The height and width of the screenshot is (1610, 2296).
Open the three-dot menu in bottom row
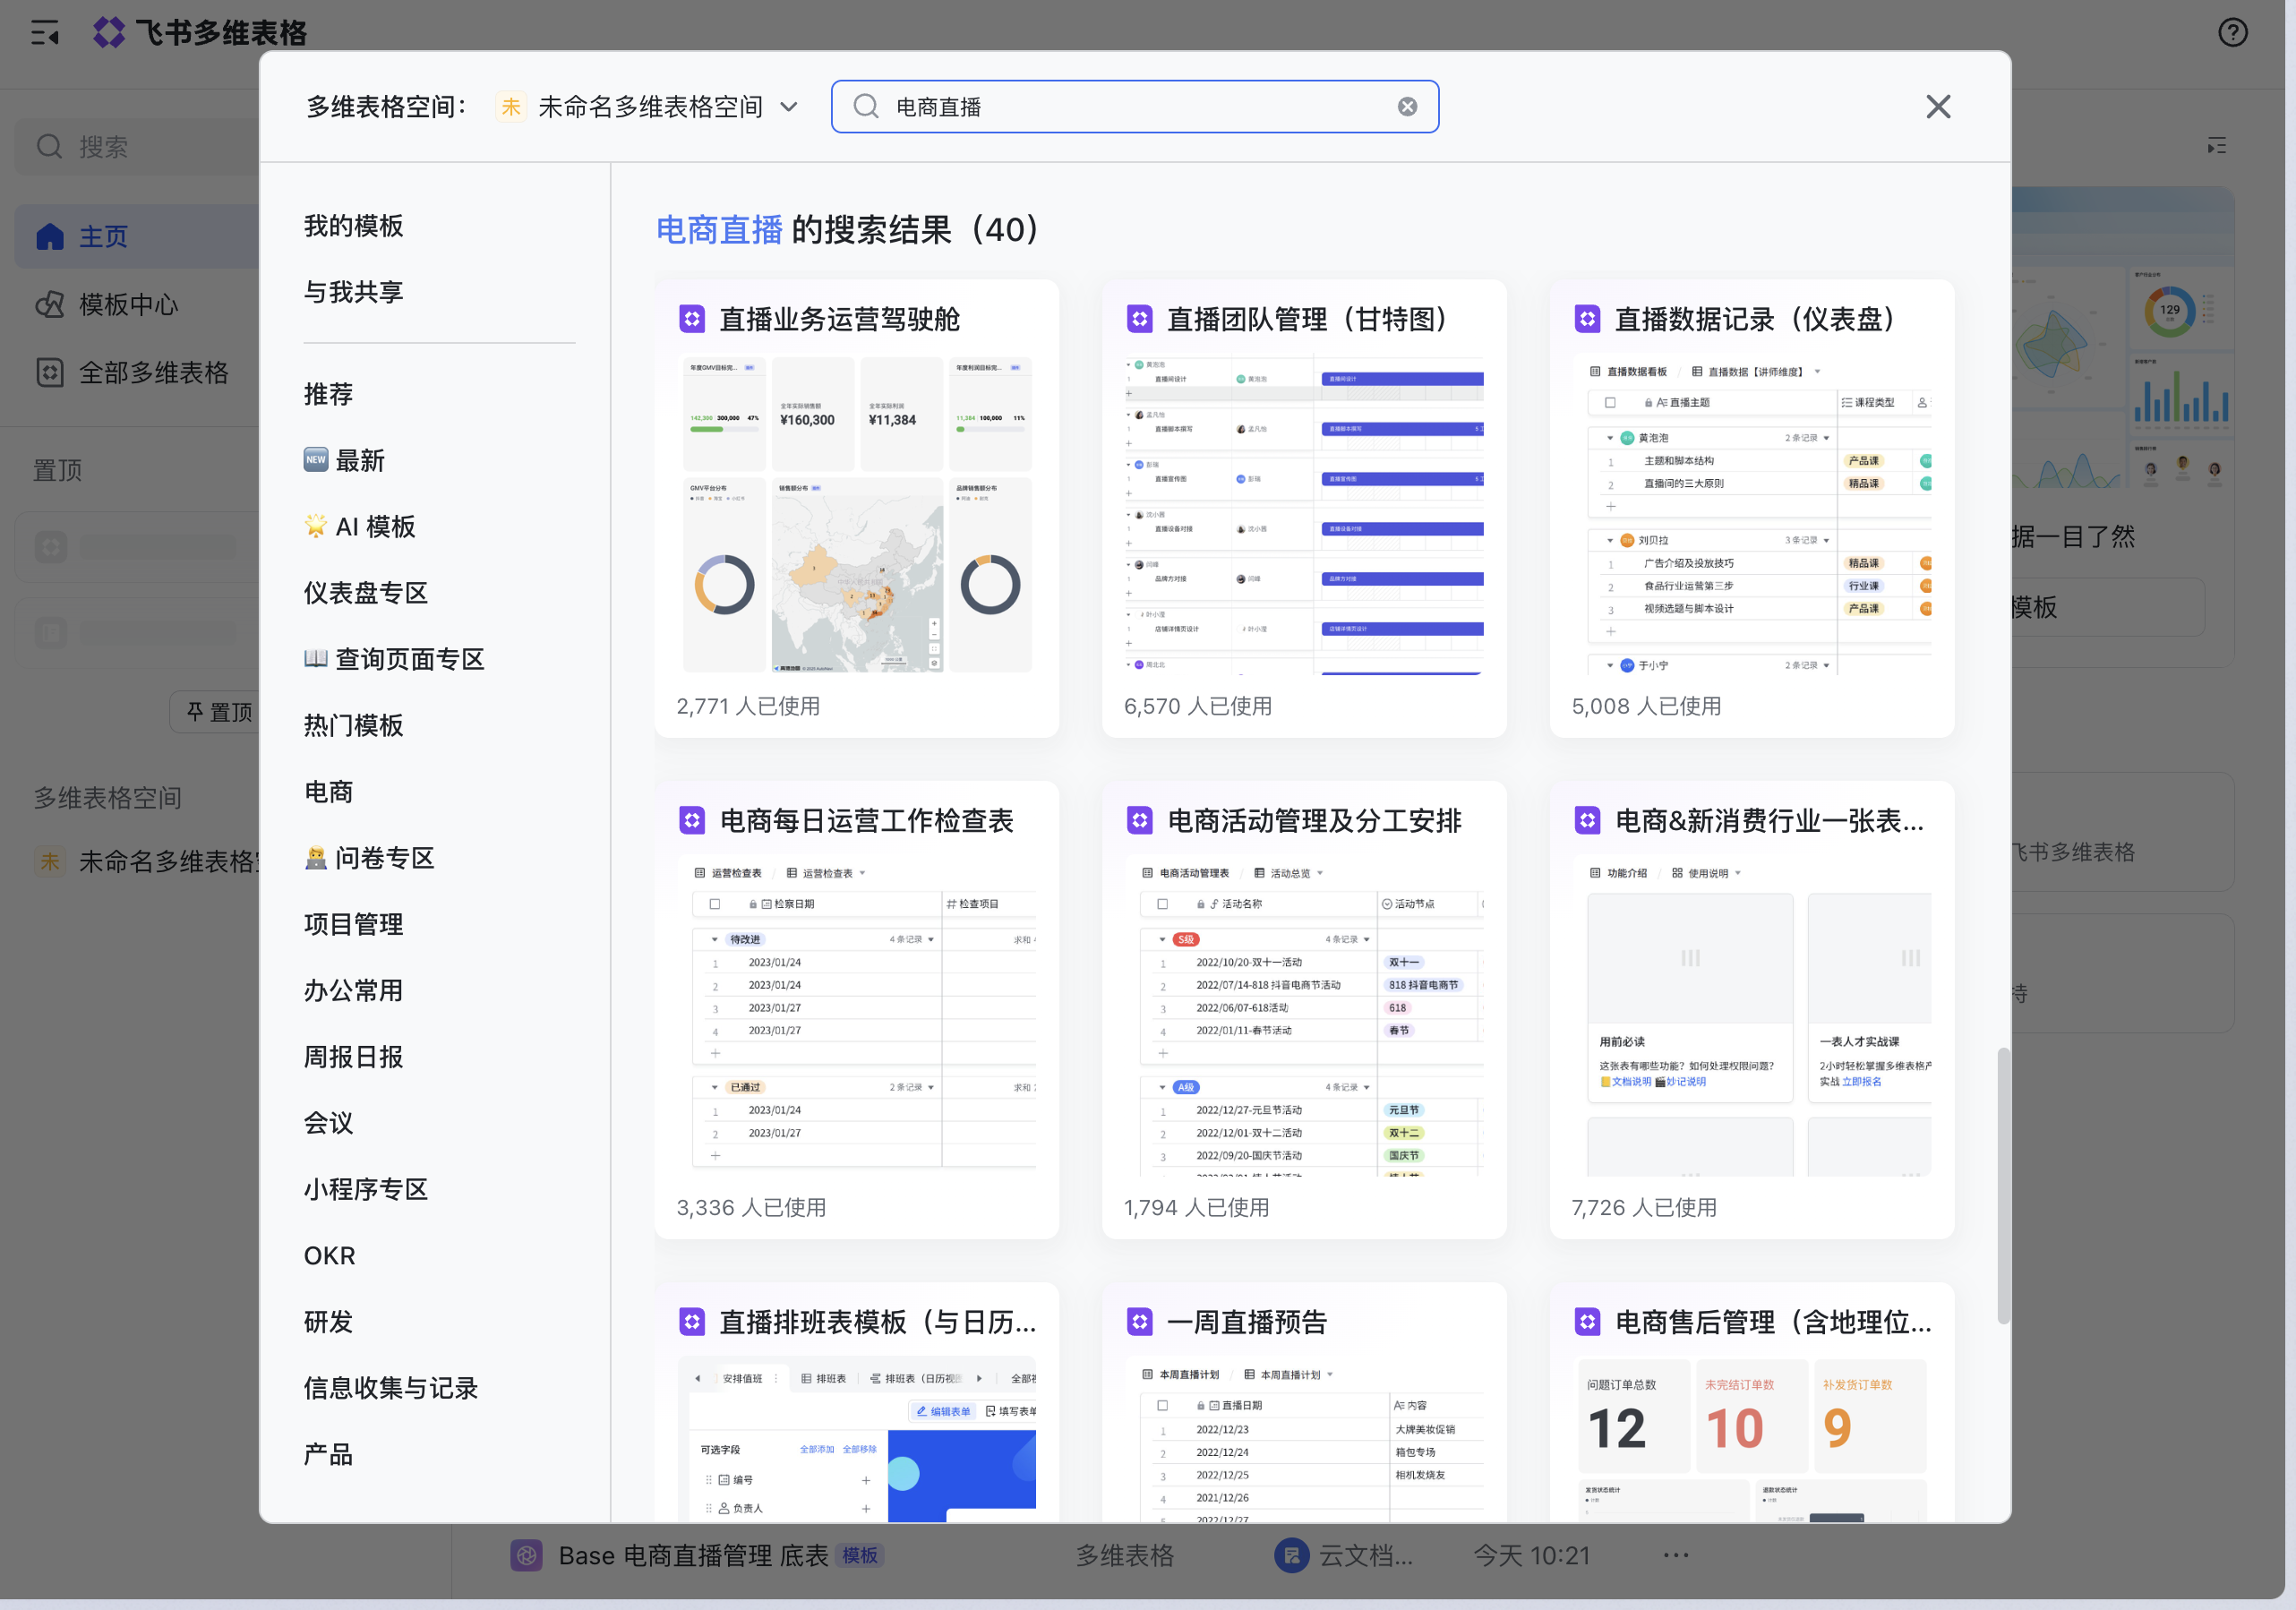pyautogui.click(x=1676, y=1555)
